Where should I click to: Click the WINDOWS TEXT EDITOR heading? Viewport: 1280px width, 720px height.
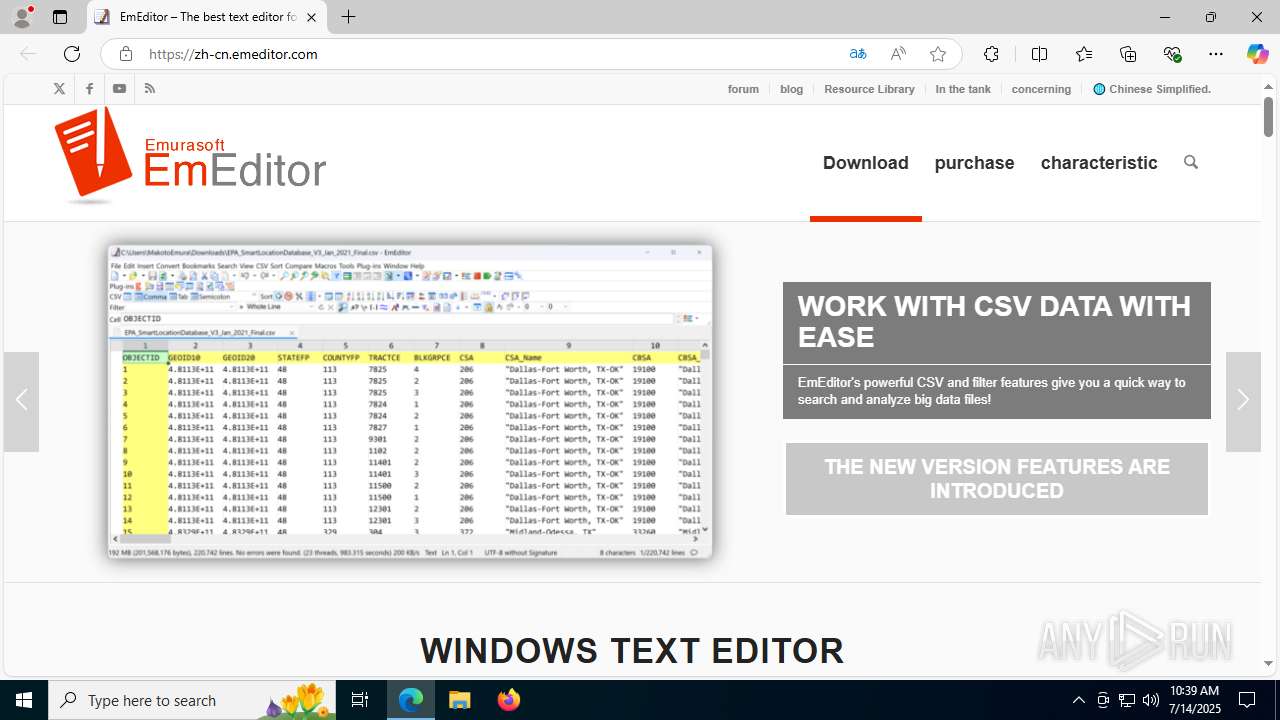[632, 651]
